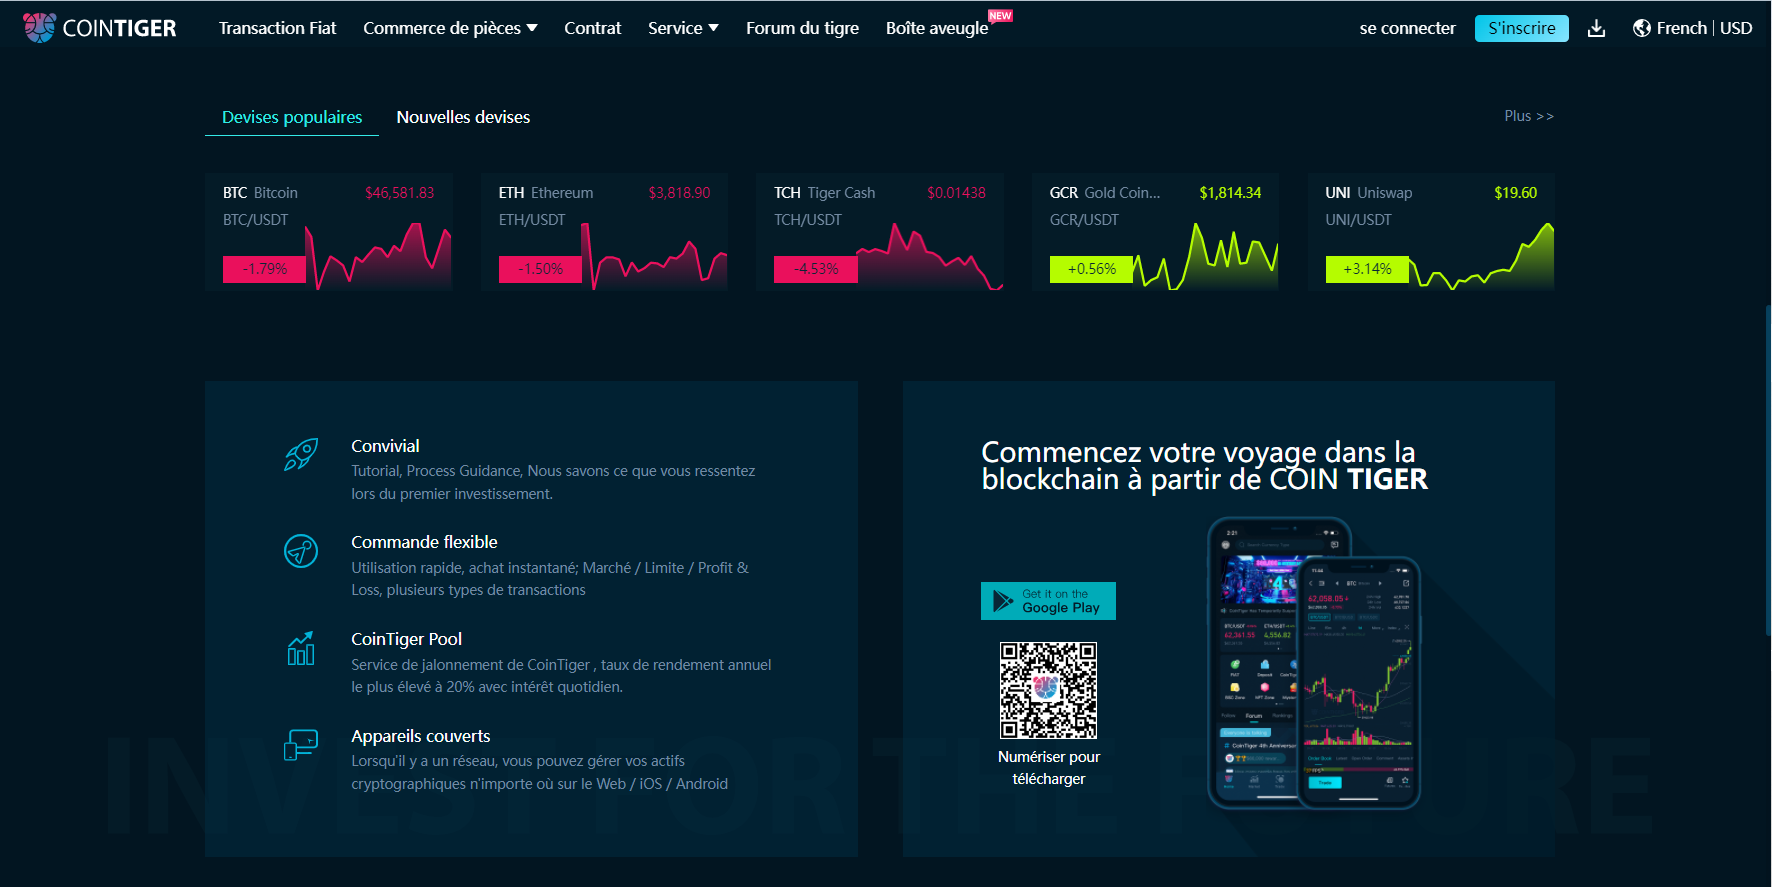Click the Google Play triangle icon
The width and height of the screenshot is (1772, 887).
click(x=1002, y=601)
